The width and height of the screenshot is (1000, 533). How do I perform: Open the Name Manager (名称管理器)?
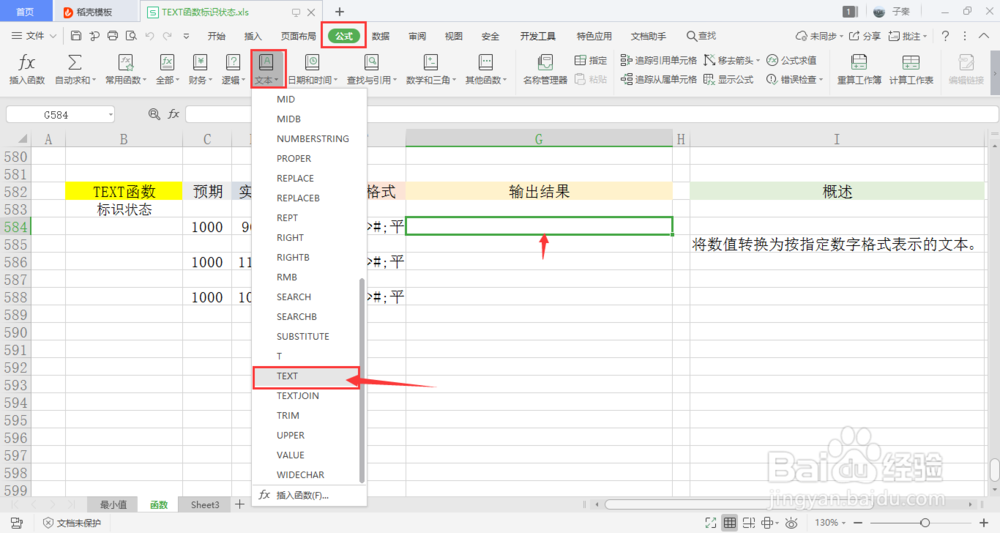(x=545, y=69)
